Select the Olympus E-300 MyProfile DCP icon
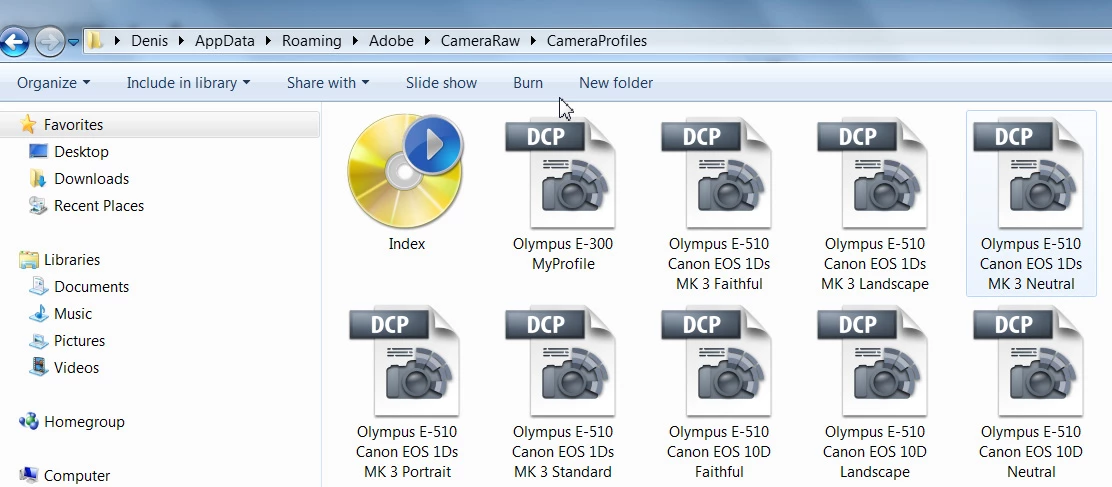Screen dimensions: 1112x487 pyautogui.click(x=560, y=174)
